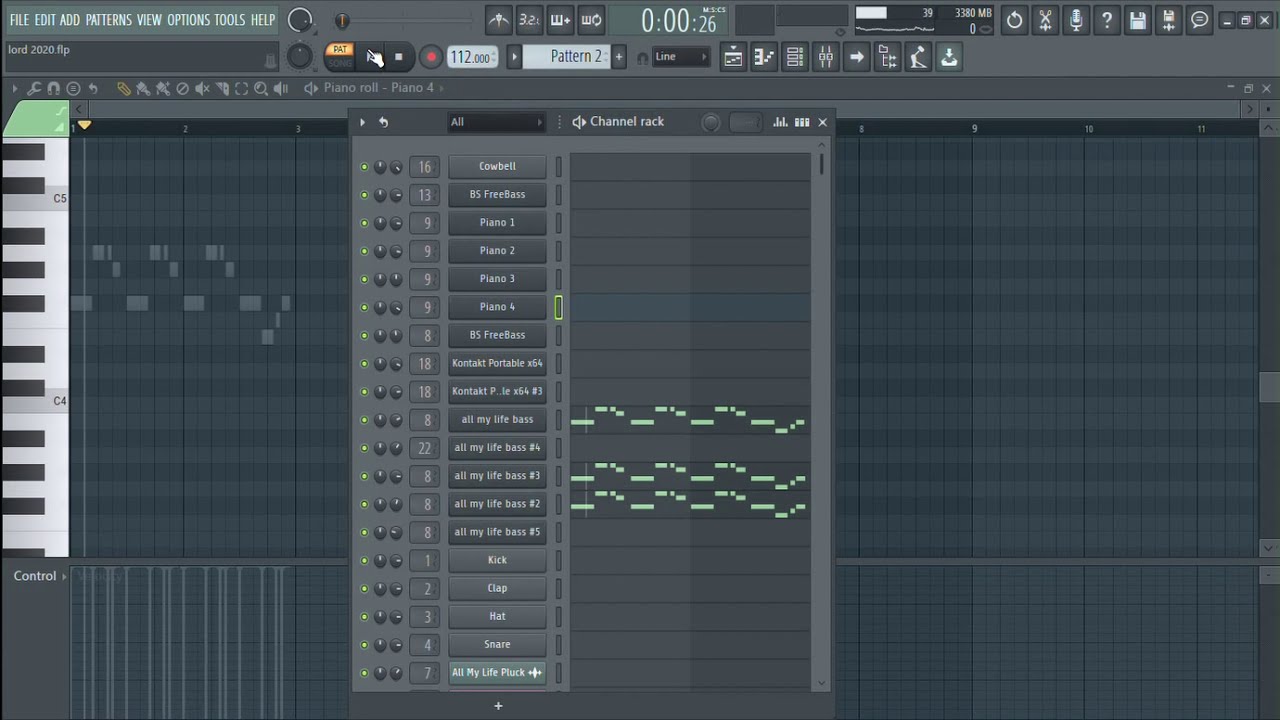Click the step editing mode icon
Viewport: 1280px width, 720px height.
(x=560, y=20)
